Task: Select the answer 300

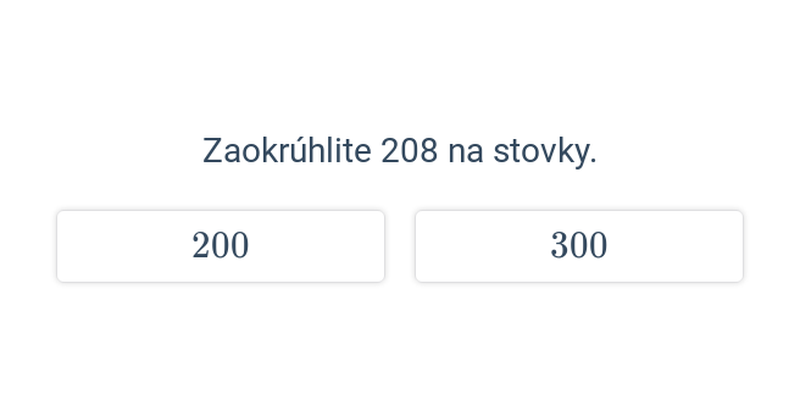Action: [579, 246]
